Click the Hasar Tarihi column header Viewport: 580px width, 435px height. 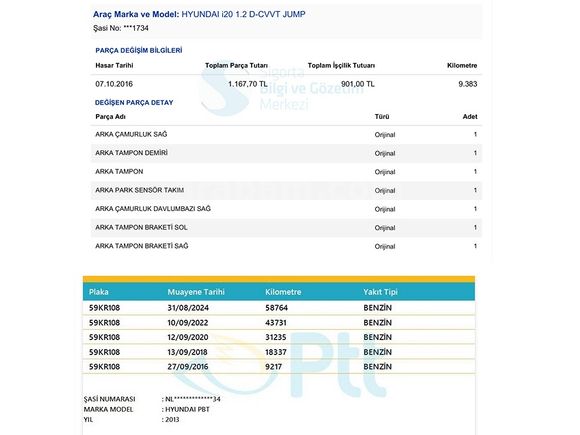coord(114,65)
